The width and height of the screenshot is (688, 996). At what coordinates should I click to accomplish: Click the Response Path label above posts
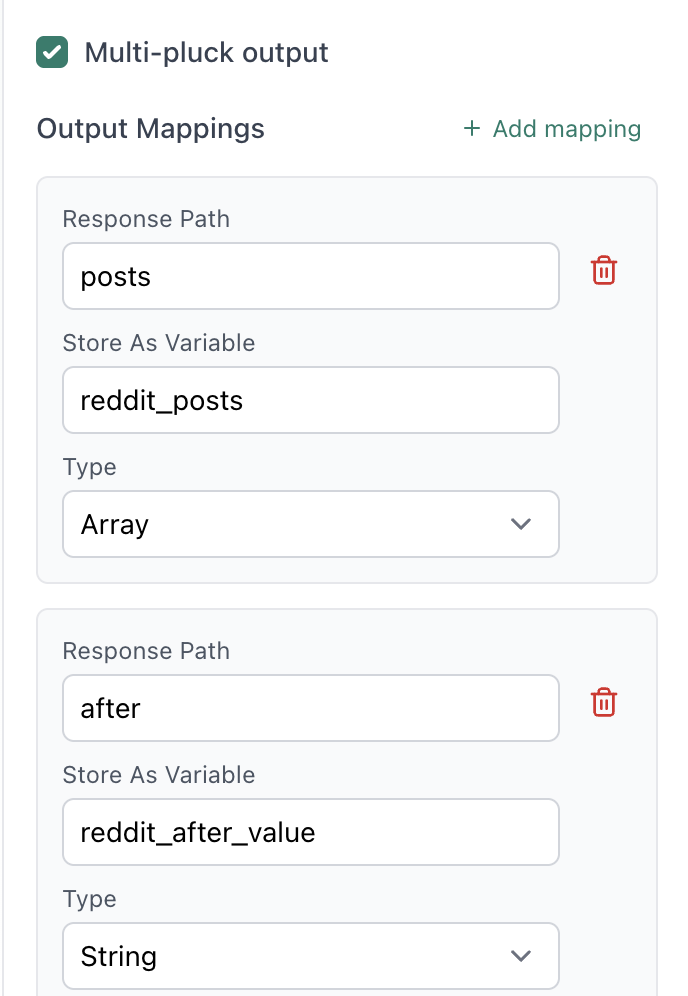pyautogui.click(x=146, y=219)
